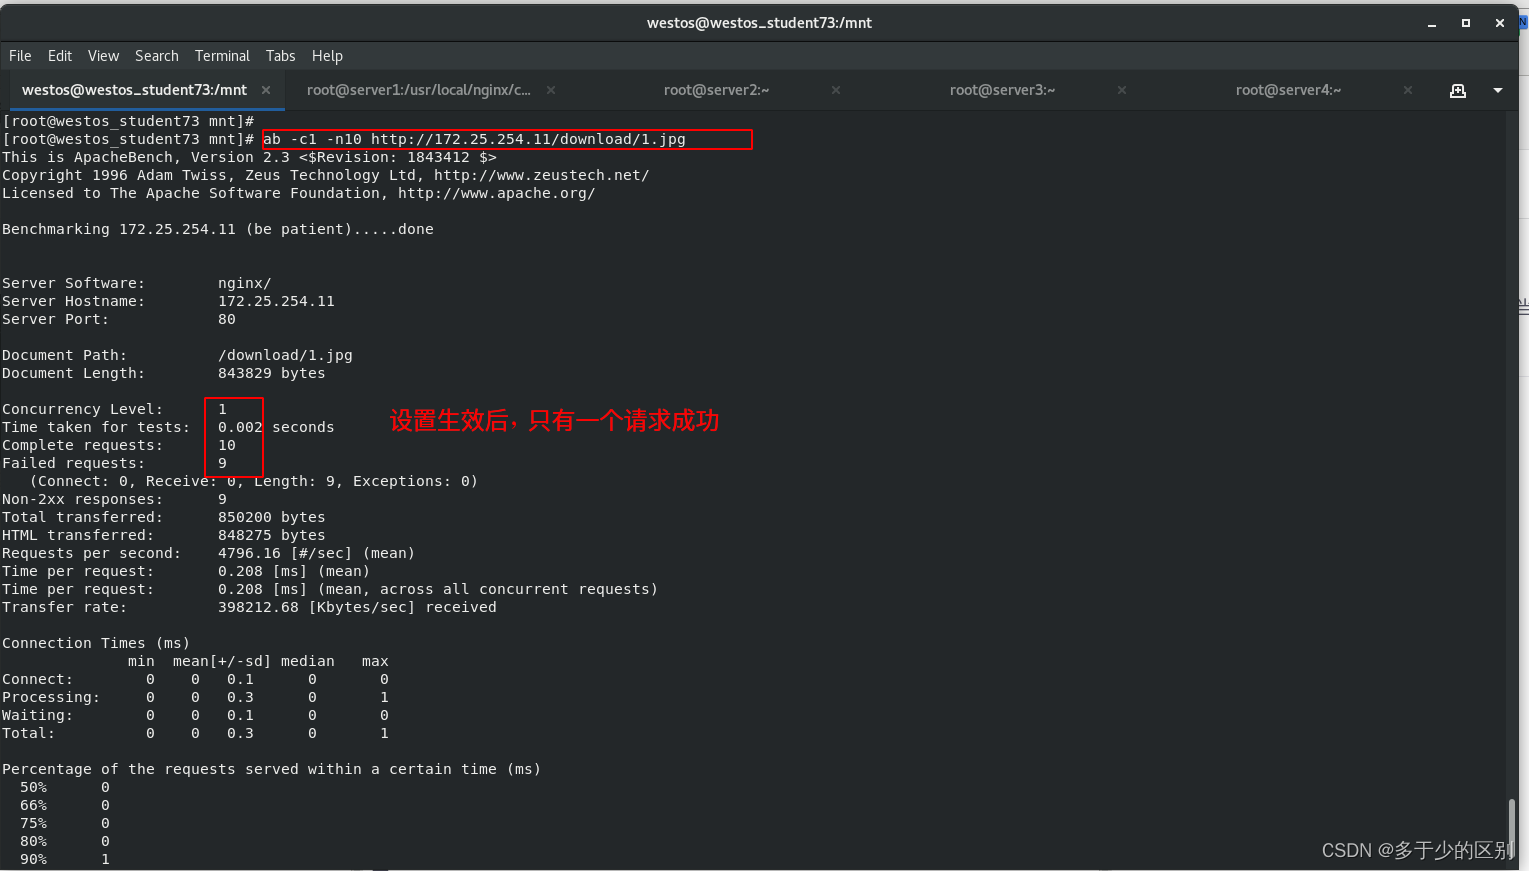1529x871 pixels.
Task: Click the '398212.68 [Kbytes/sec] received' value
Action: coord(357,607)
